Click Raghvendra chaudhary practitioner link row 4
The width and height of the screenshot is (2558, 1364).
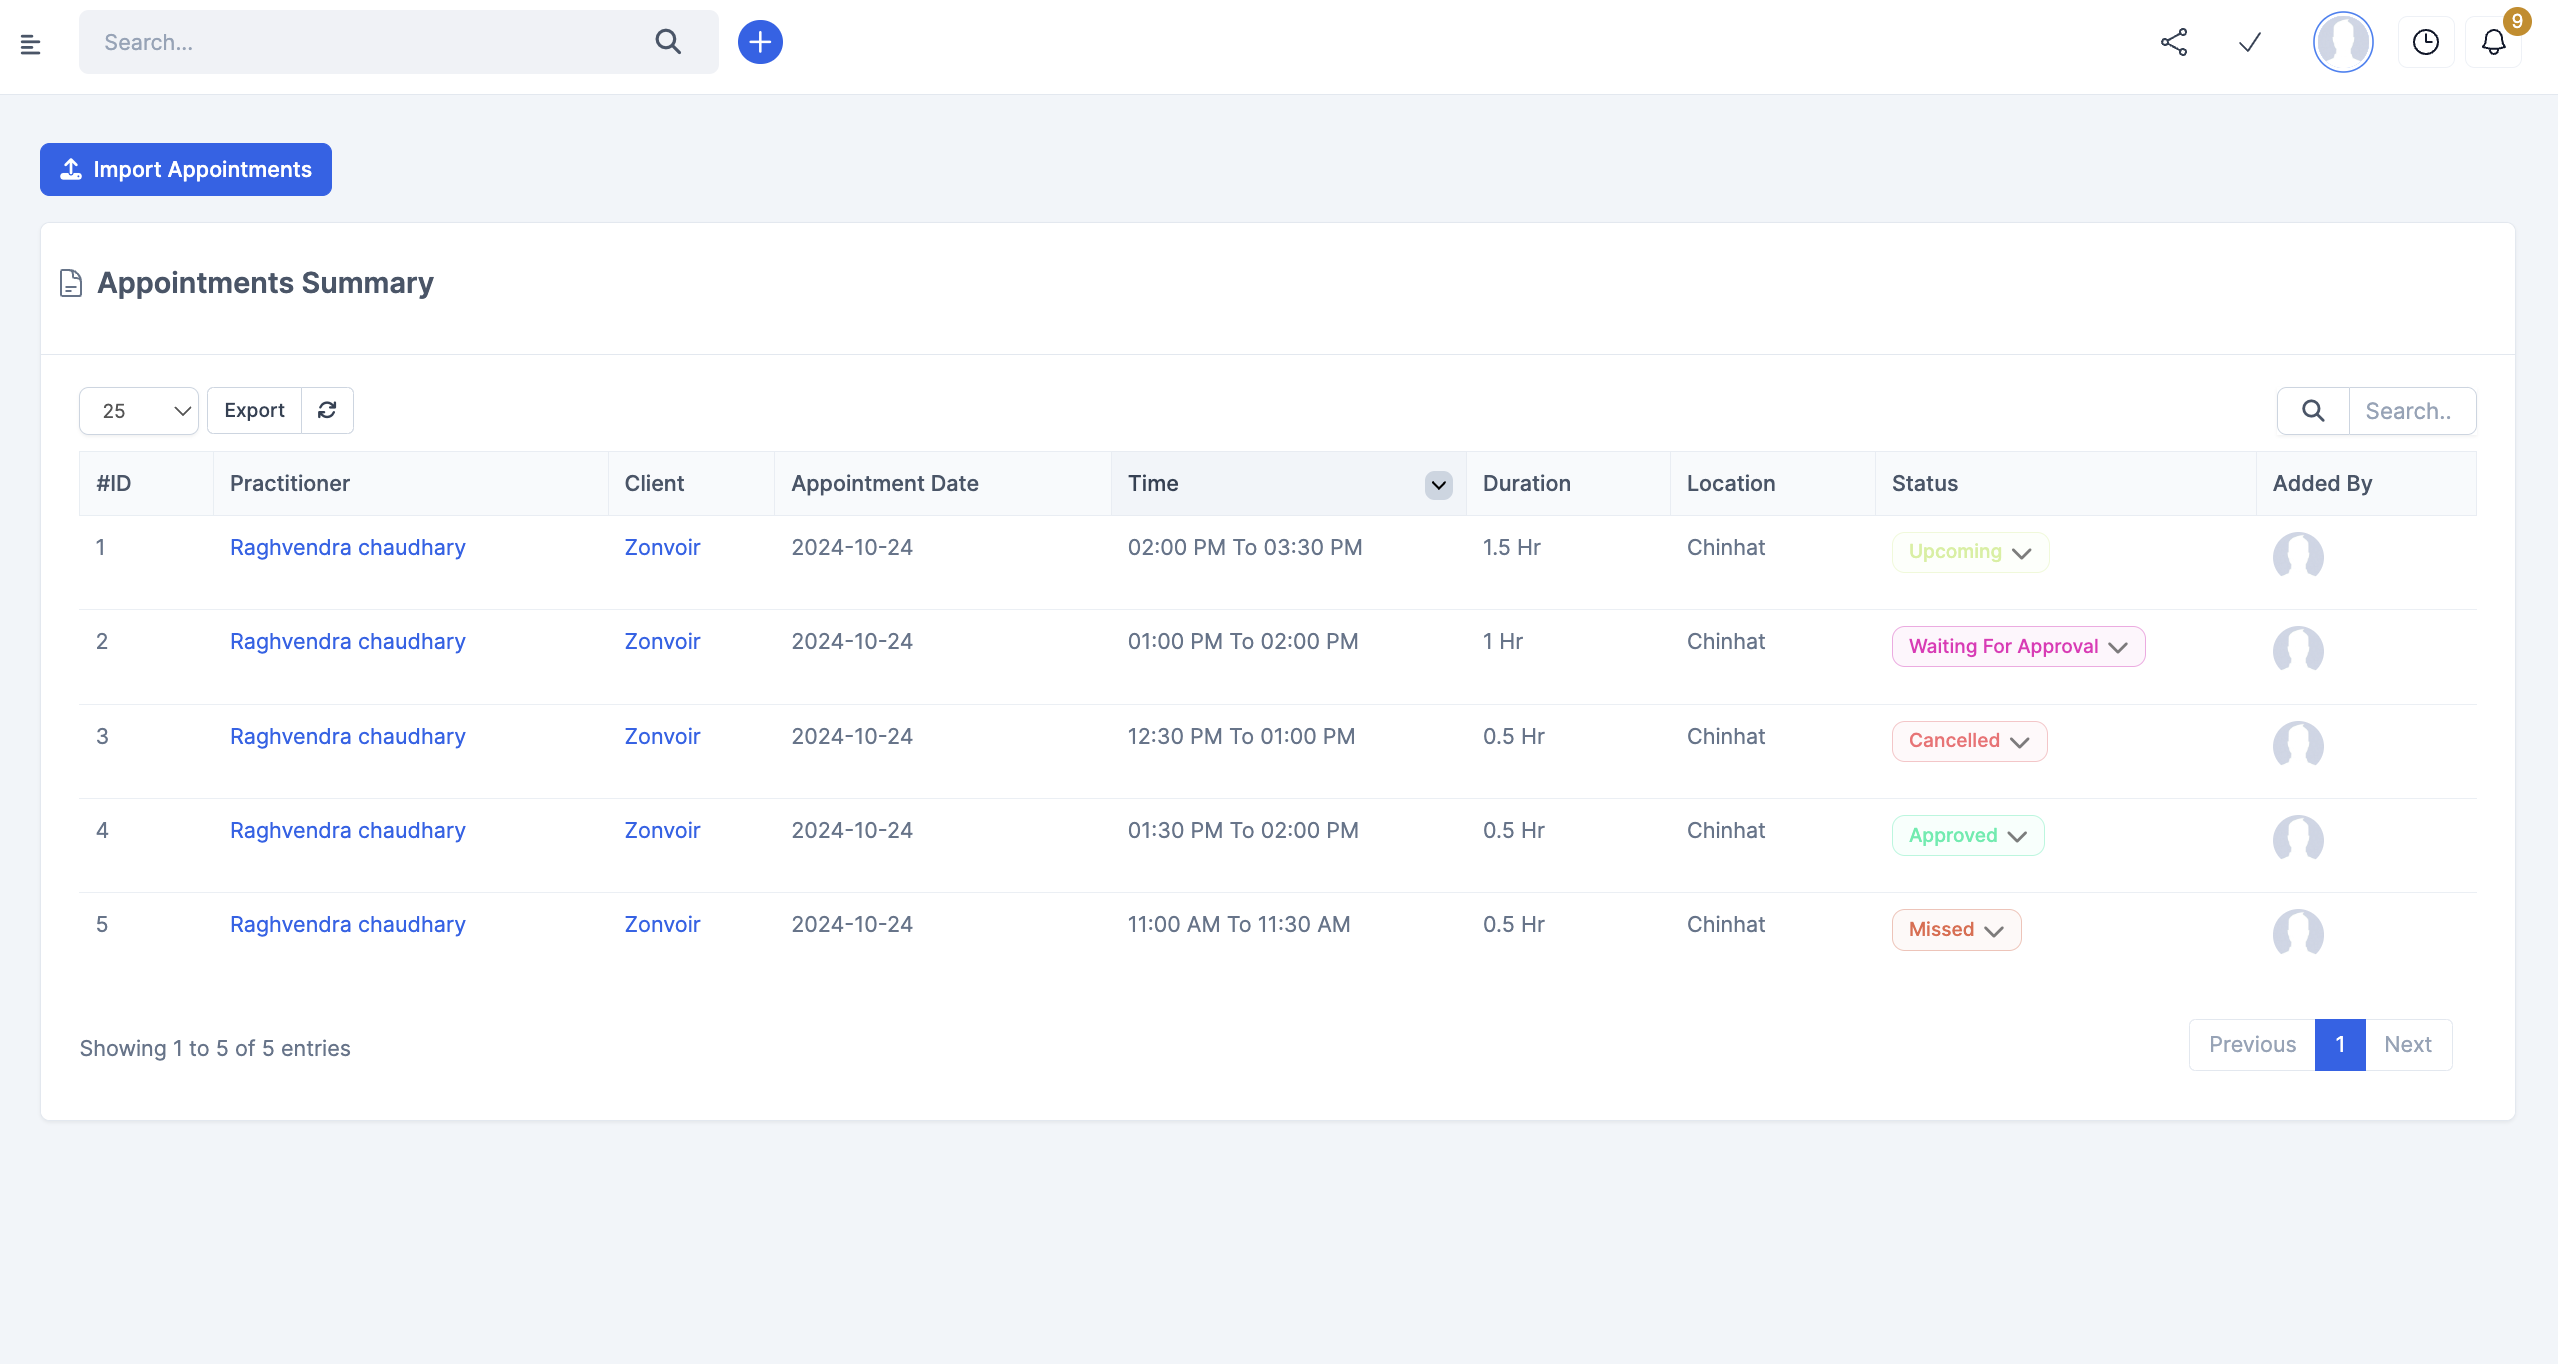pos(347,829)
